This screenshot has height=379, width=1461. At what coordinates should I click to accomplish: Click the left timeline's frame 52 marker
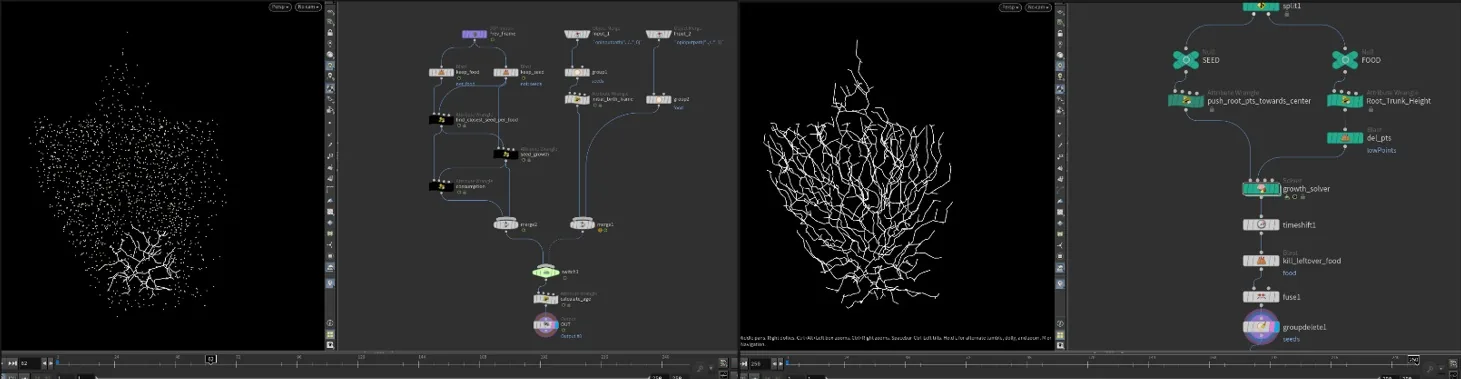pos(211,358)
